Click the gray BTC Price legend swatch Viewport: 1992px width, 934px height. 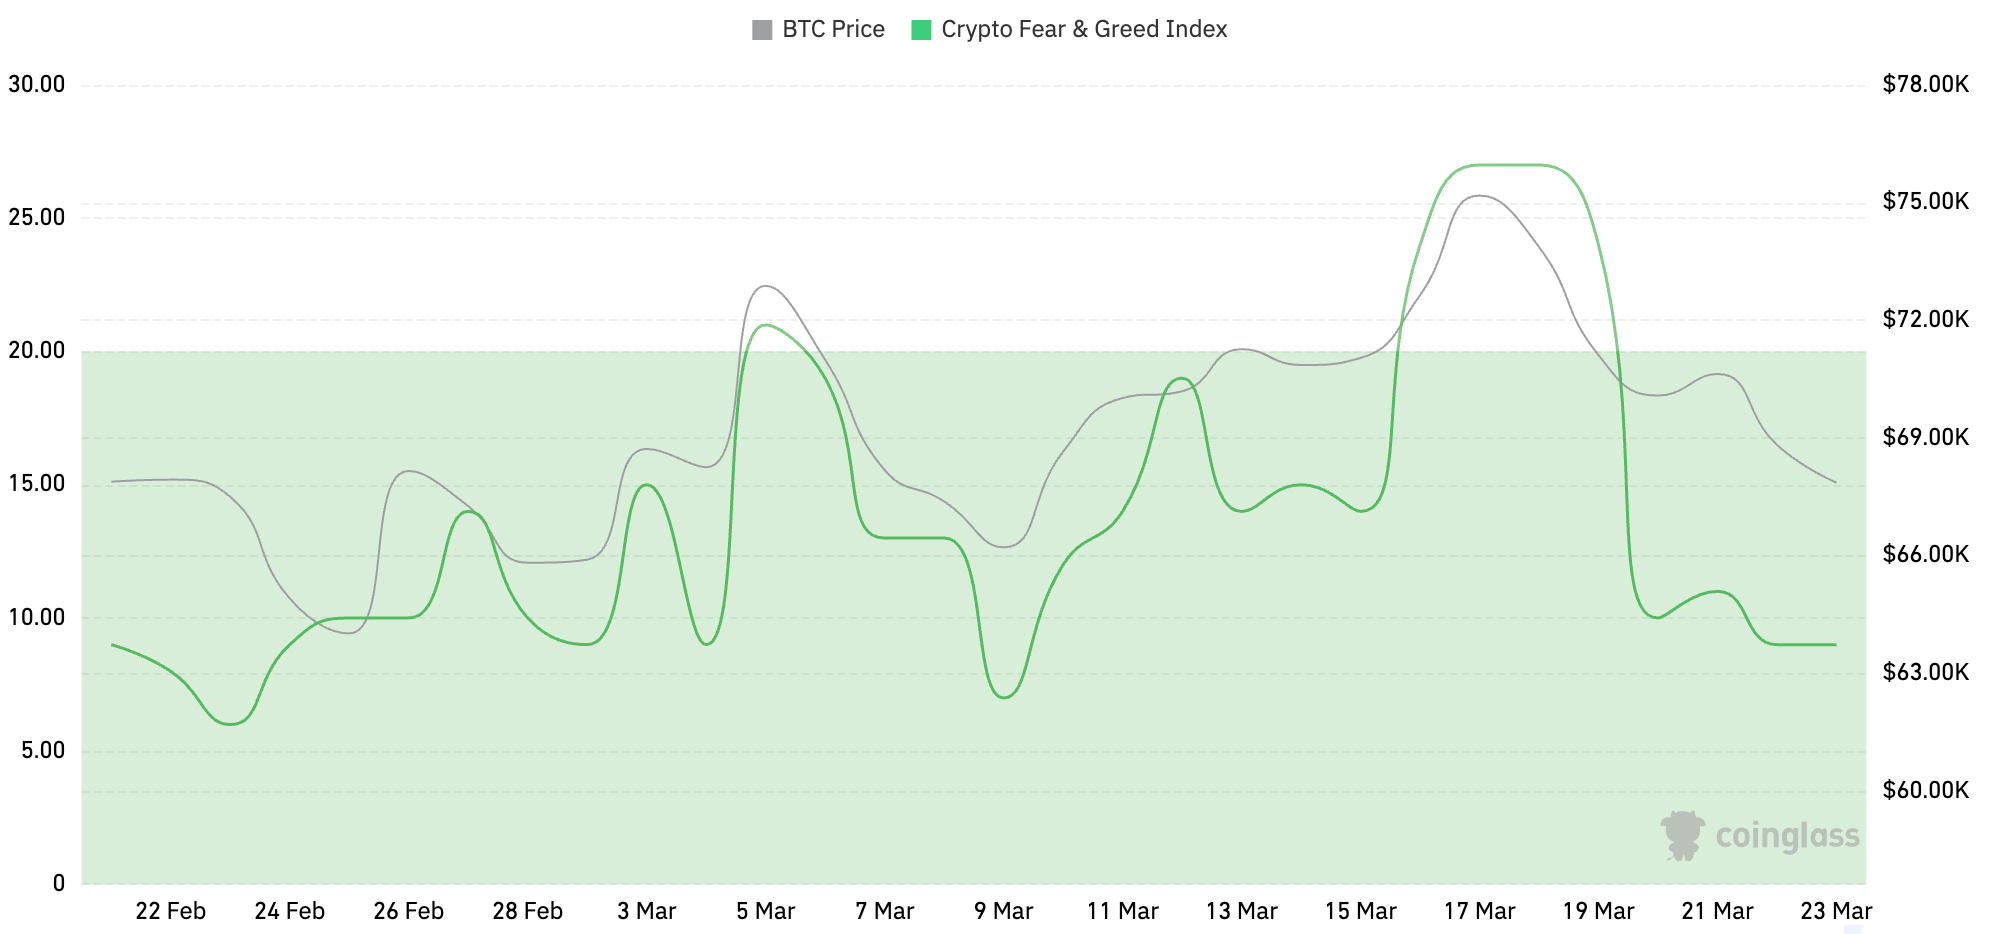[x=762, y=30]
